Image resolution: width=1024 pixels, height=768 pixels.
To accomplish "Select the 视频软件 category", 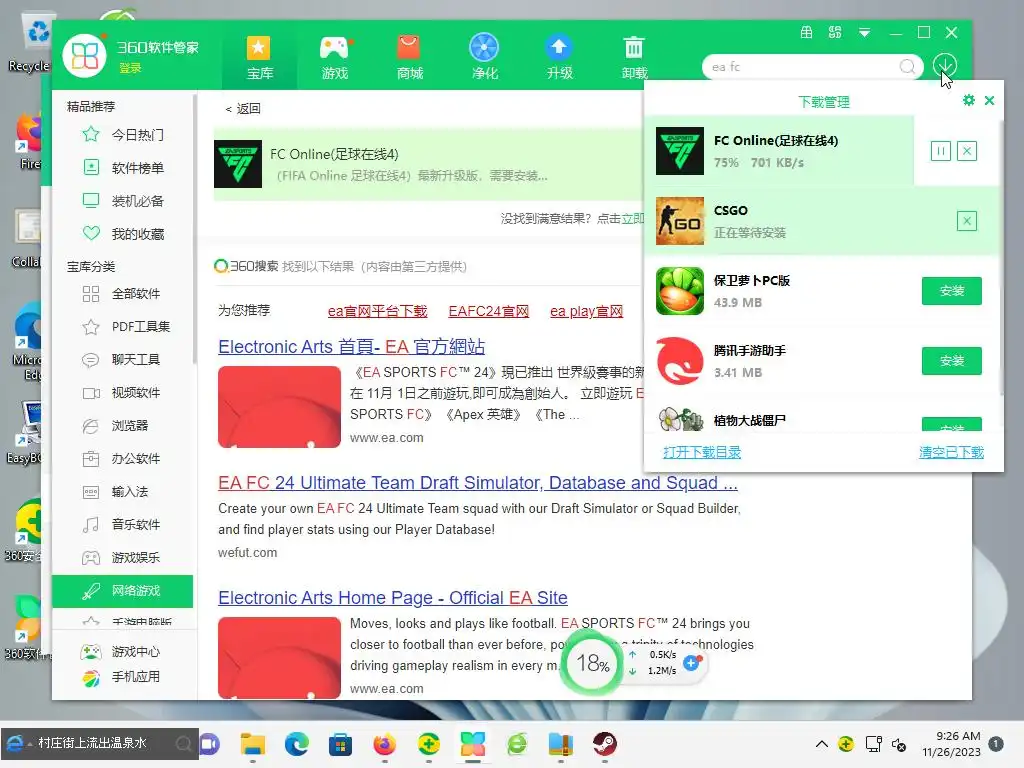I will click(136, 392).
